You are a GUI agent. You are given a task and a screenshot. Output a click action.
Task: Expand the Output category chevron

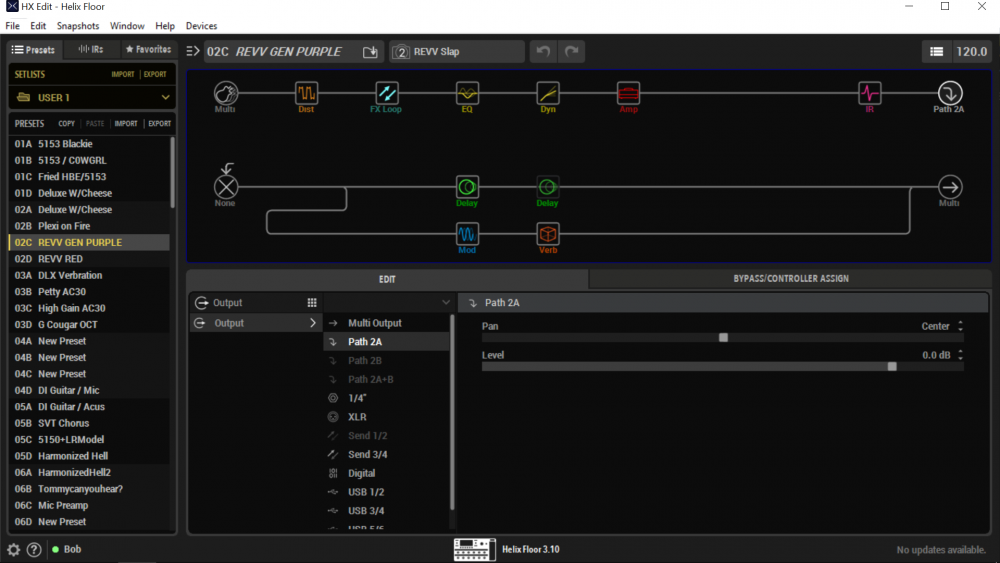(312, 323)
